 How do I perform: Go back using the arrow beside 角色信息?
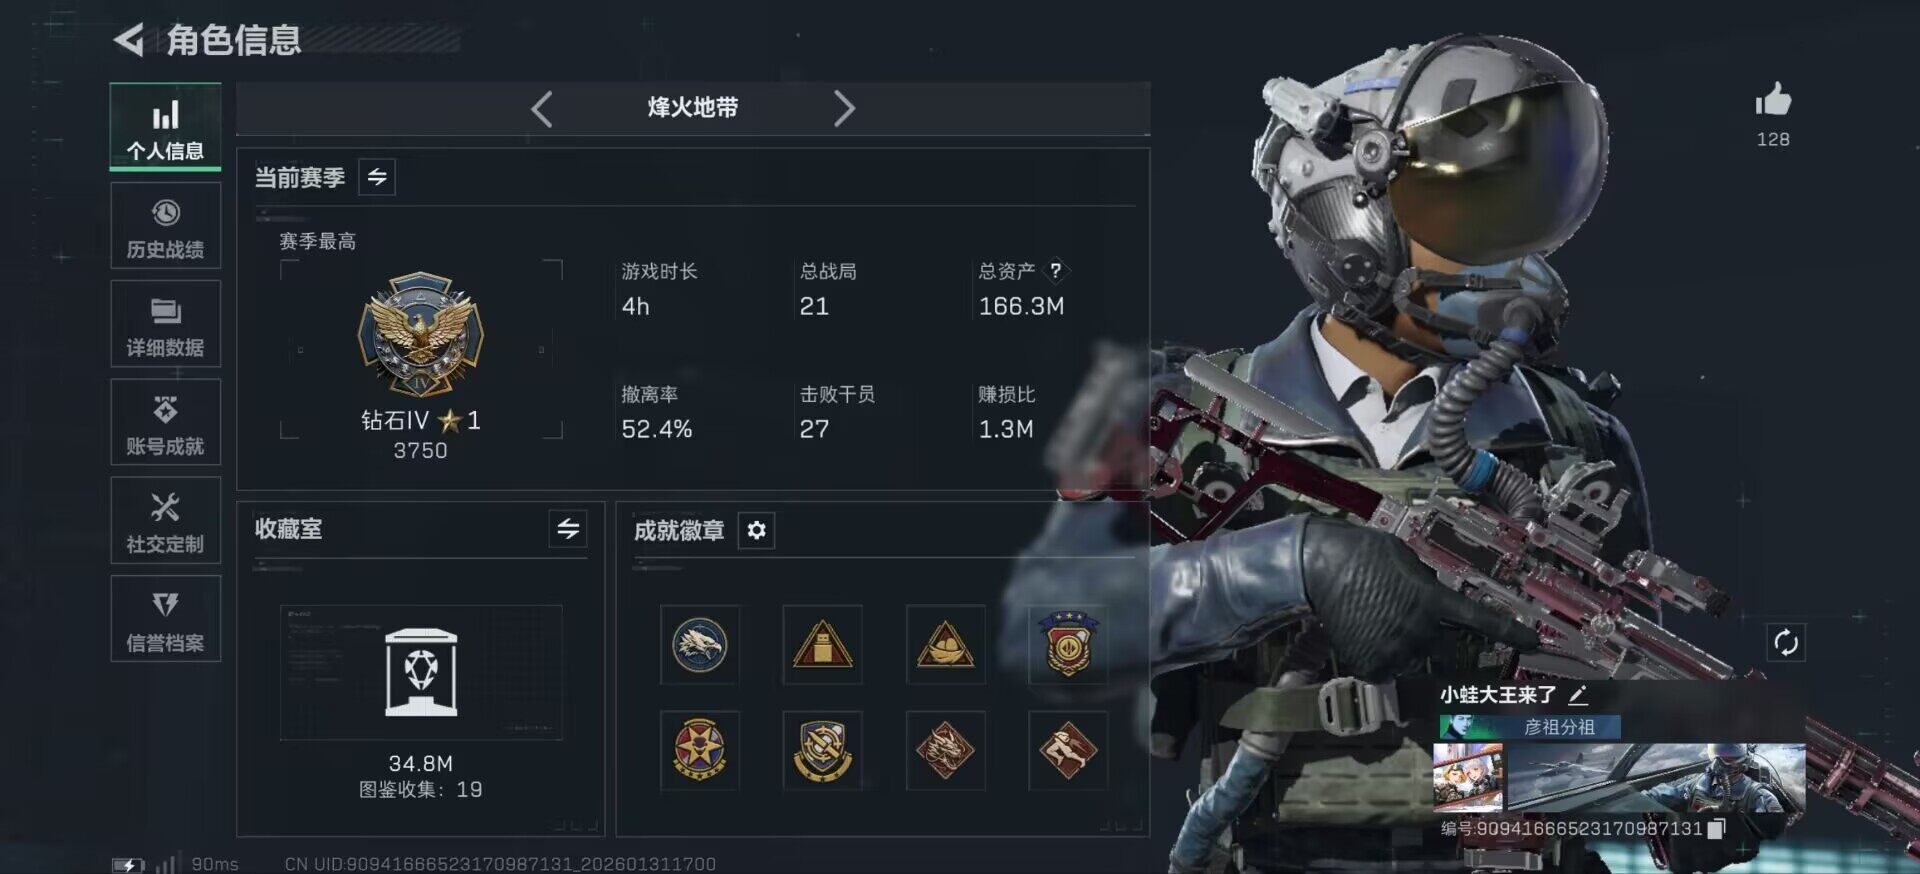click(x=128, y=40)
